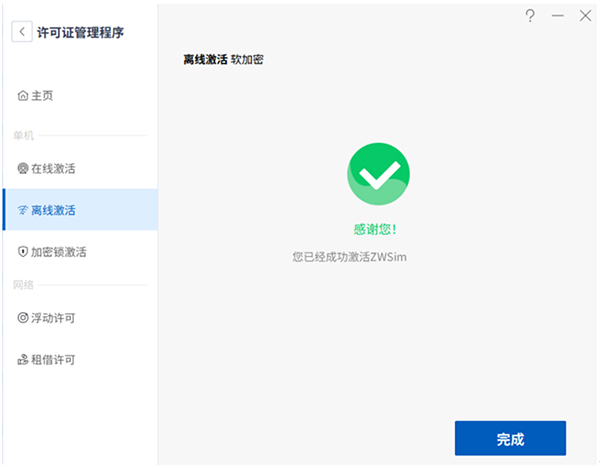The image size is (600, 468).
Task: Click the 您已经成功激活ZWSim message
Action: (x=349, y=257)
